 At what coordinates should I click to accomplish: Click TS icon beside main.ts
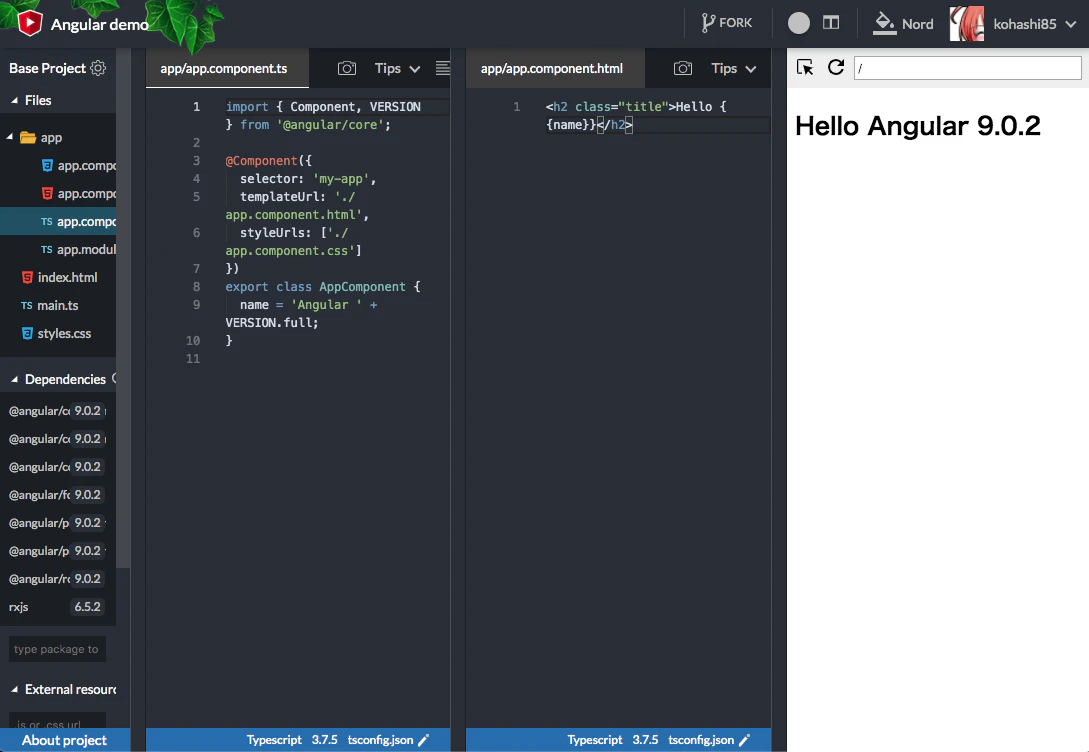[26, 306]
